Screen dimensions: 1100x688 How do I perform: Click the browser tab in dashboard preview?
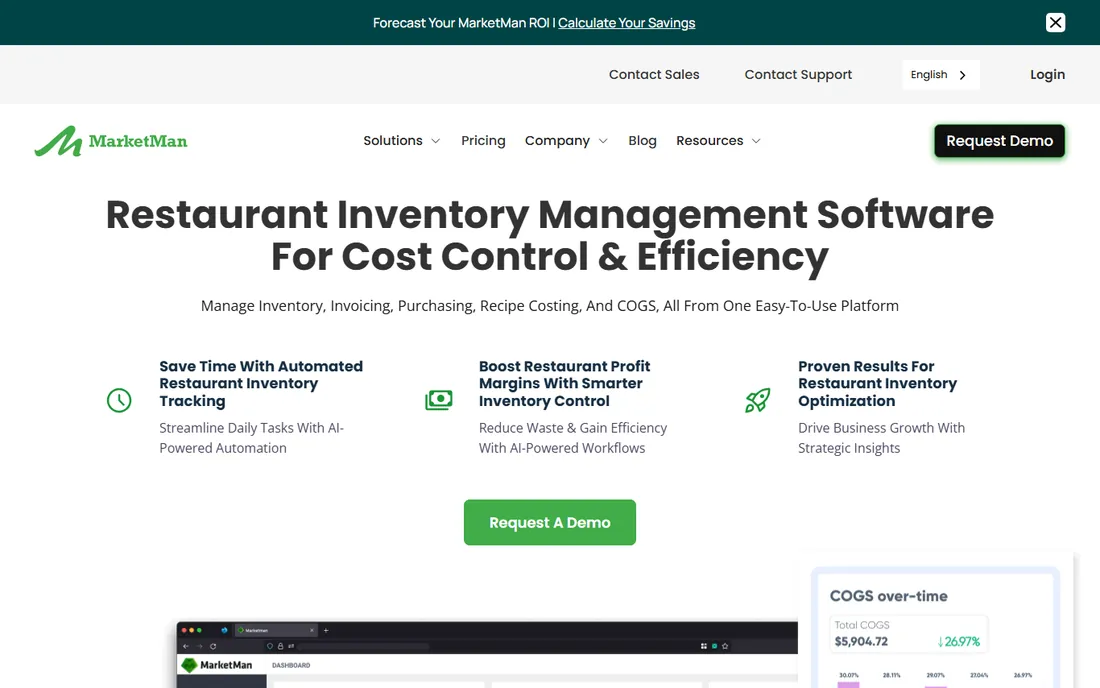pyautogui.click(x=276, y=630)
